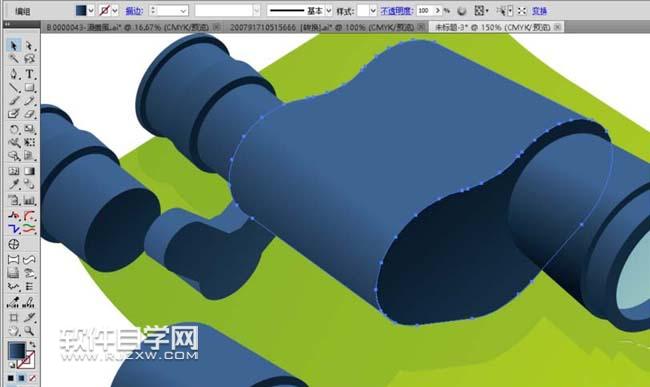Image resolution: width=650 pixels, height=387 pixels.
Task: Select the black arrow Selection tool
Action: pyautogui.click(x=14, y=45)
